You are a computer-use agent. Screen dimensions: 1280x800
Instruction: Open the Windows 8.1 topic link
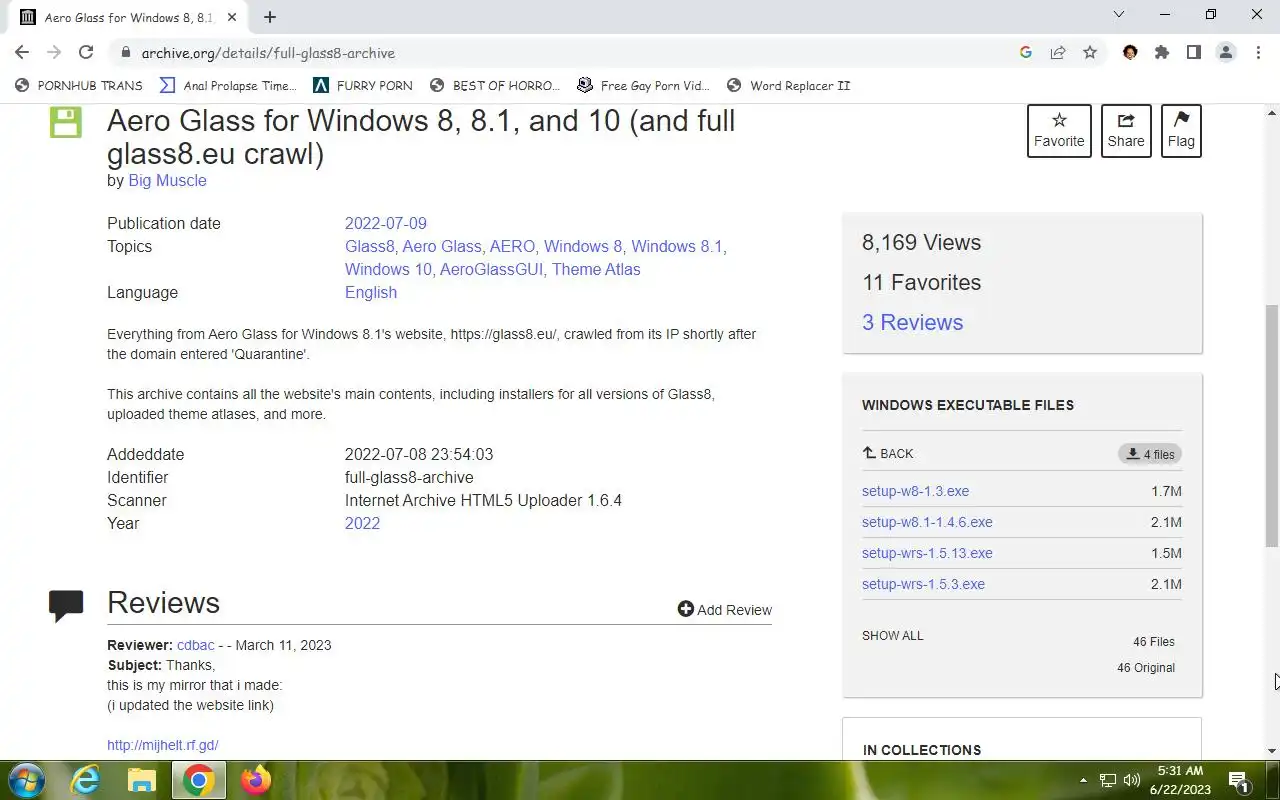tap(677, 246)
